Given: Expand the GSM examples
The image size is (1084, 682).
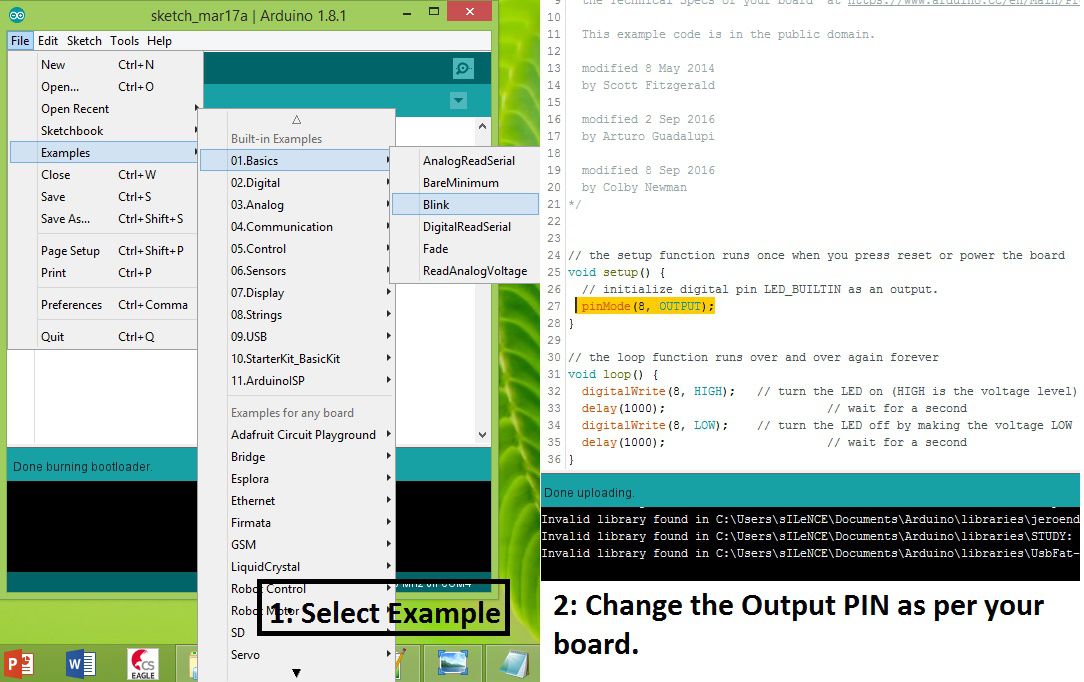Looking at the screenshot, I should coord(297,544).
